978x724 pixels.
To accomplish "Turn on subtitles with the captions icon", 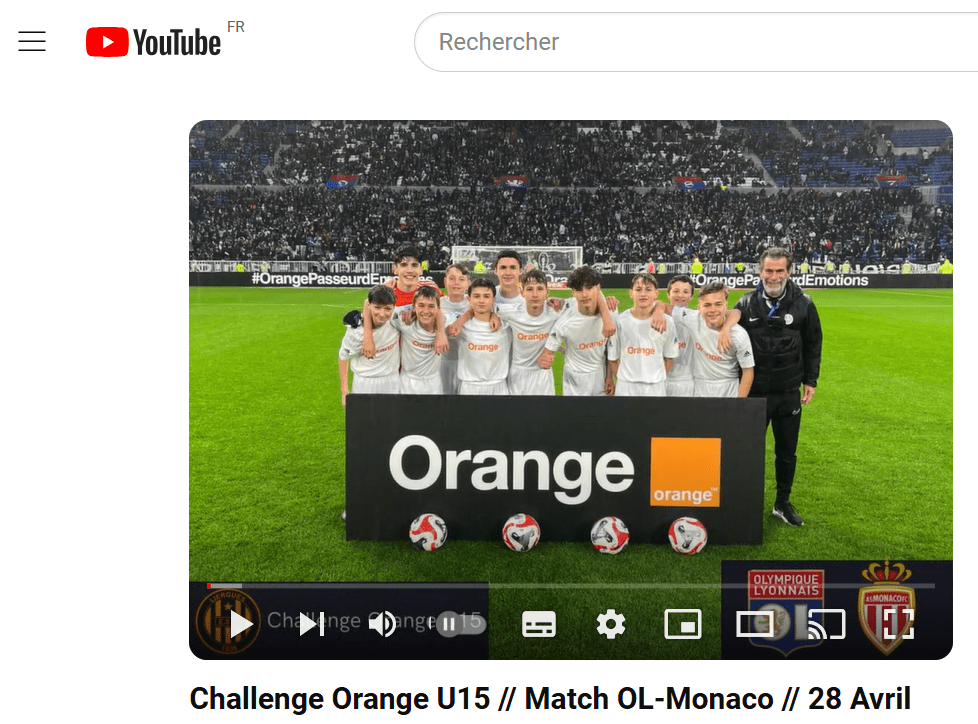I will (539, 624).
